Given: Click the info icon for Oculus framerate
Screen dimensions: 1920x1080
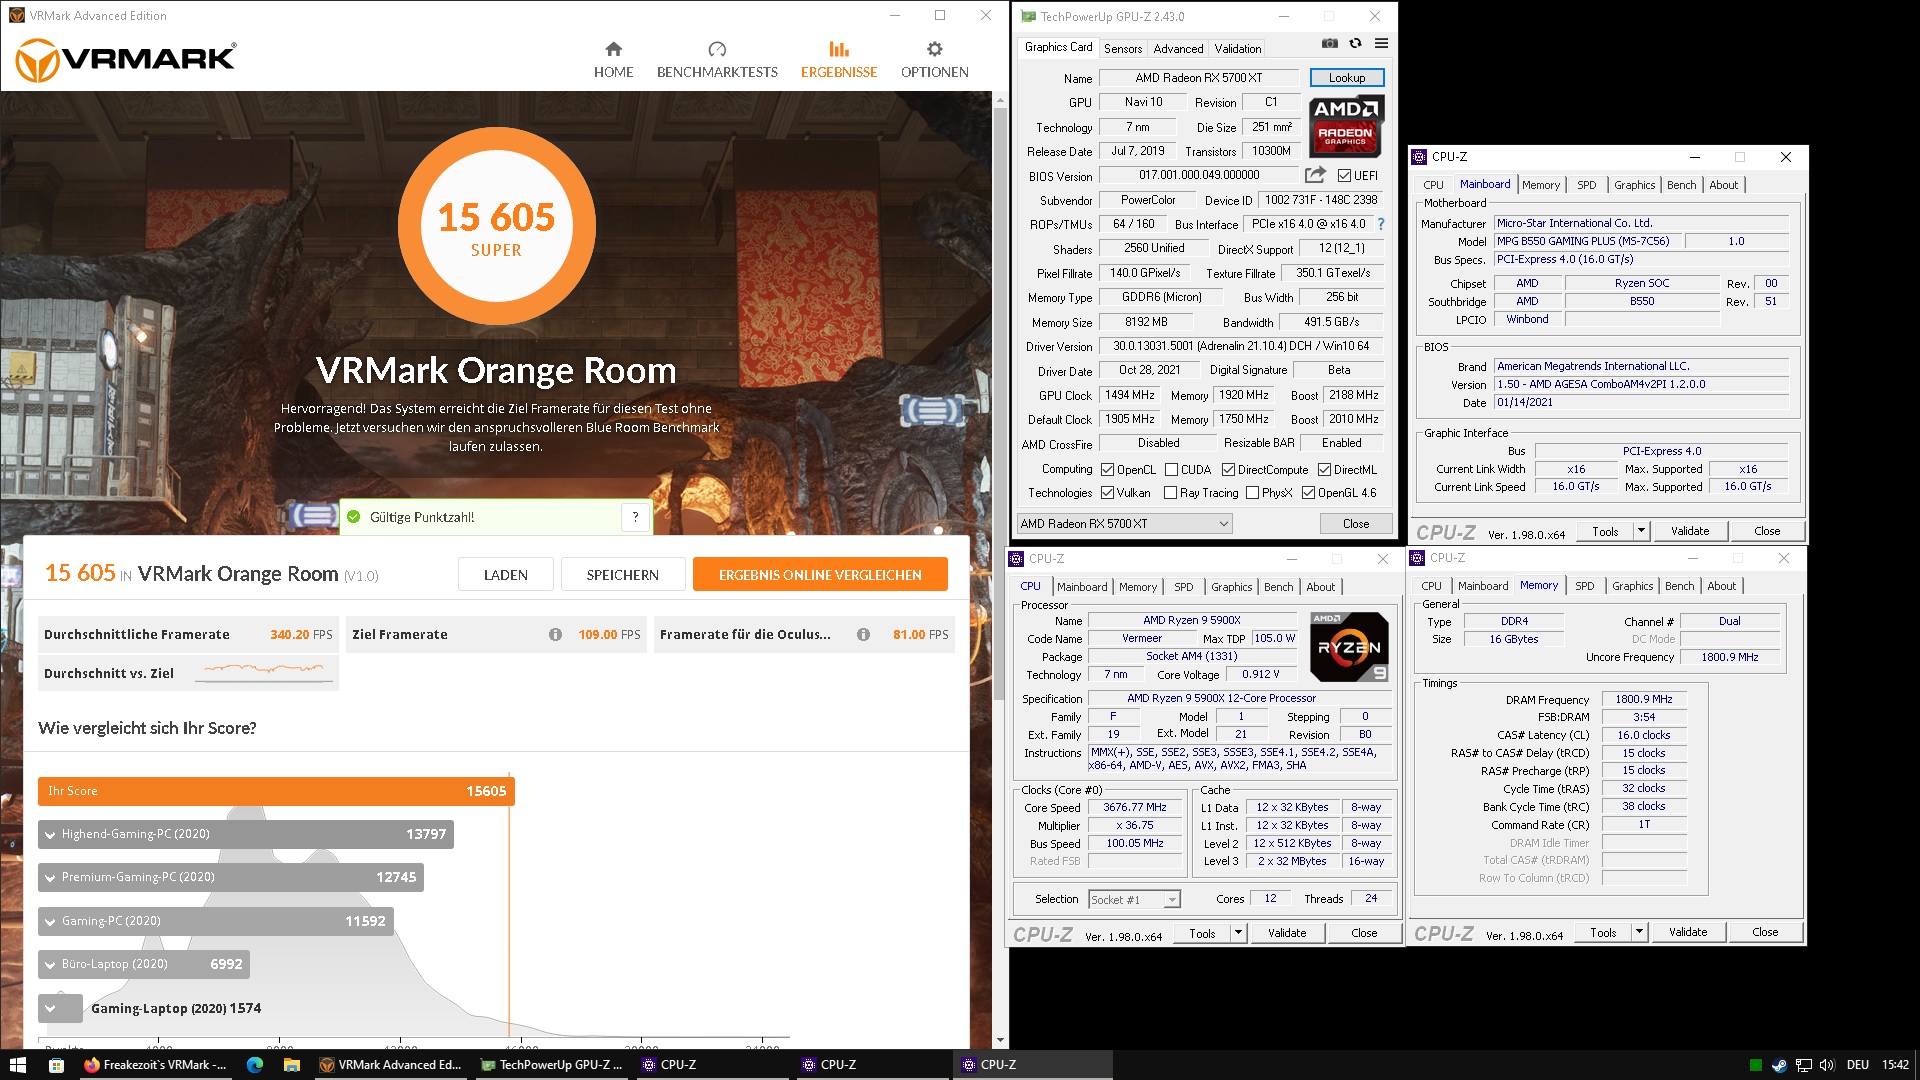Looking at the screenshot, I should coord(863,635).
